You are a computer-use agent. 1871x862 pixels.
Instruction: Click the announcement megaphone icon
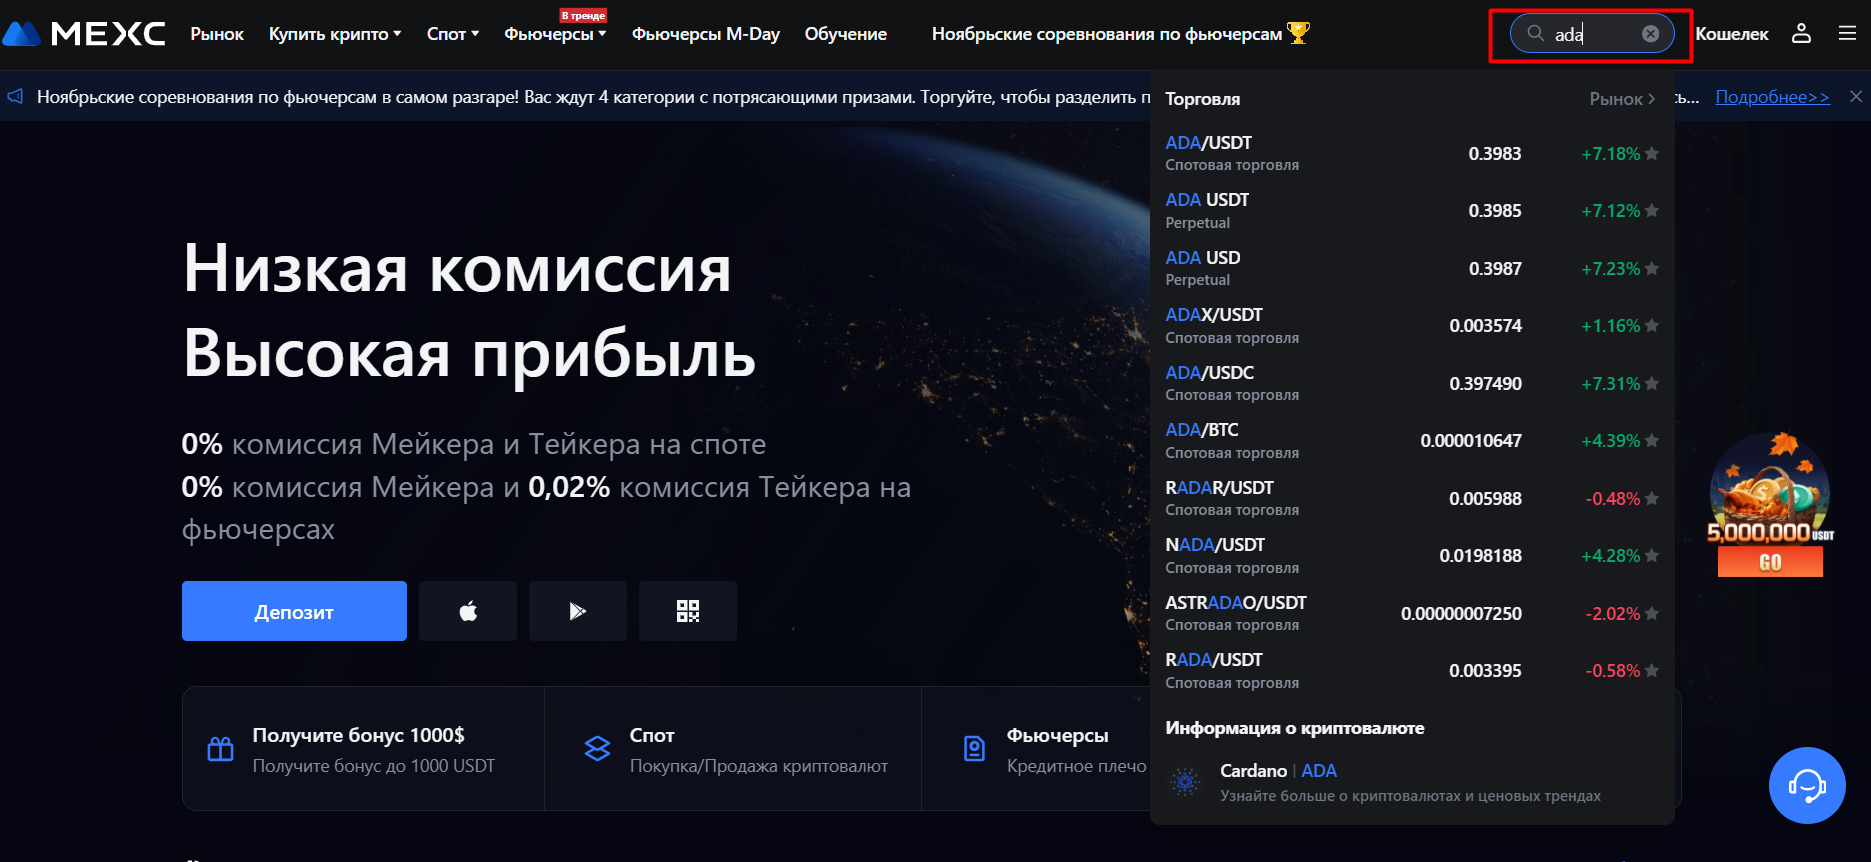coord(15,97)
